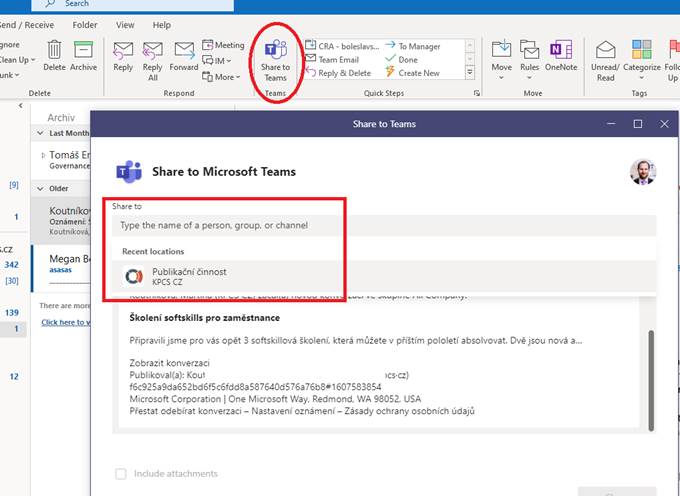
Task: Click the message preview scrollbar
Action: [651, 381]
